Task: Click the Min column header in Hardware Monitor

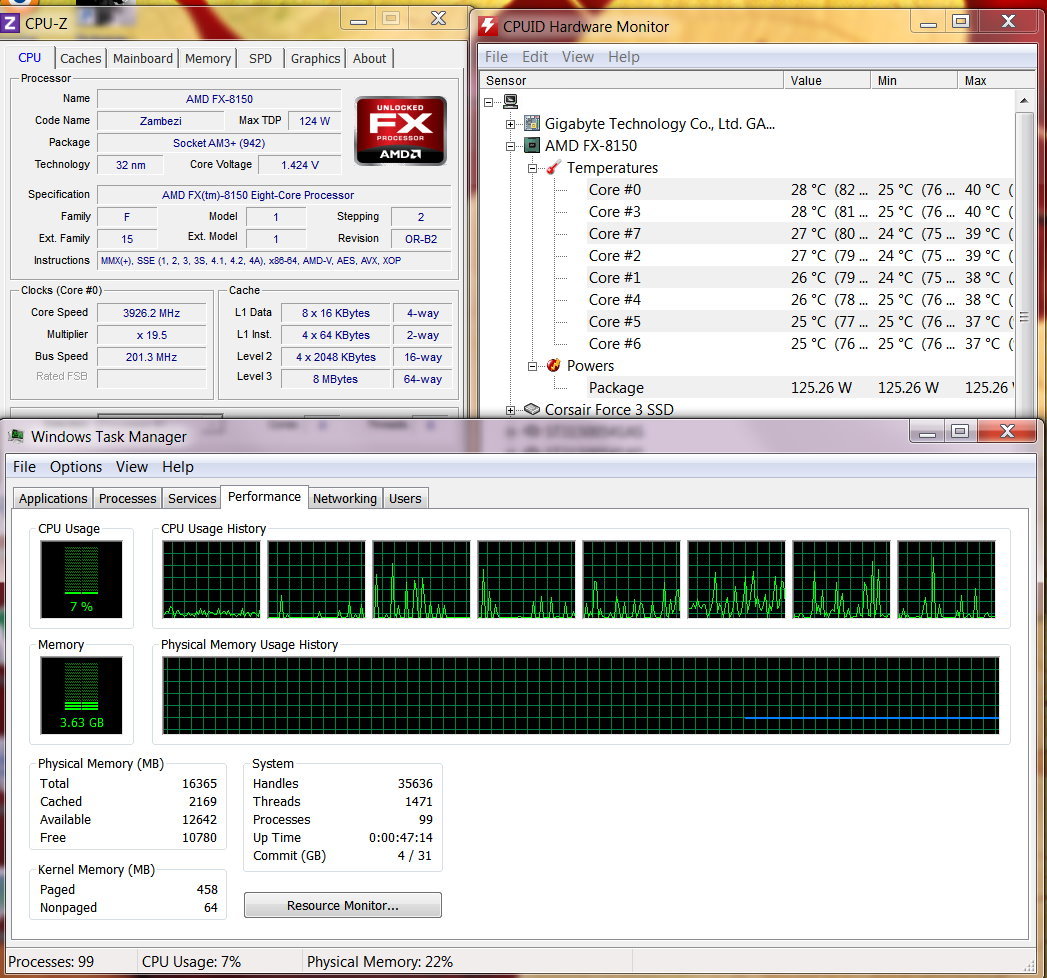Action: tap(914, 80)
